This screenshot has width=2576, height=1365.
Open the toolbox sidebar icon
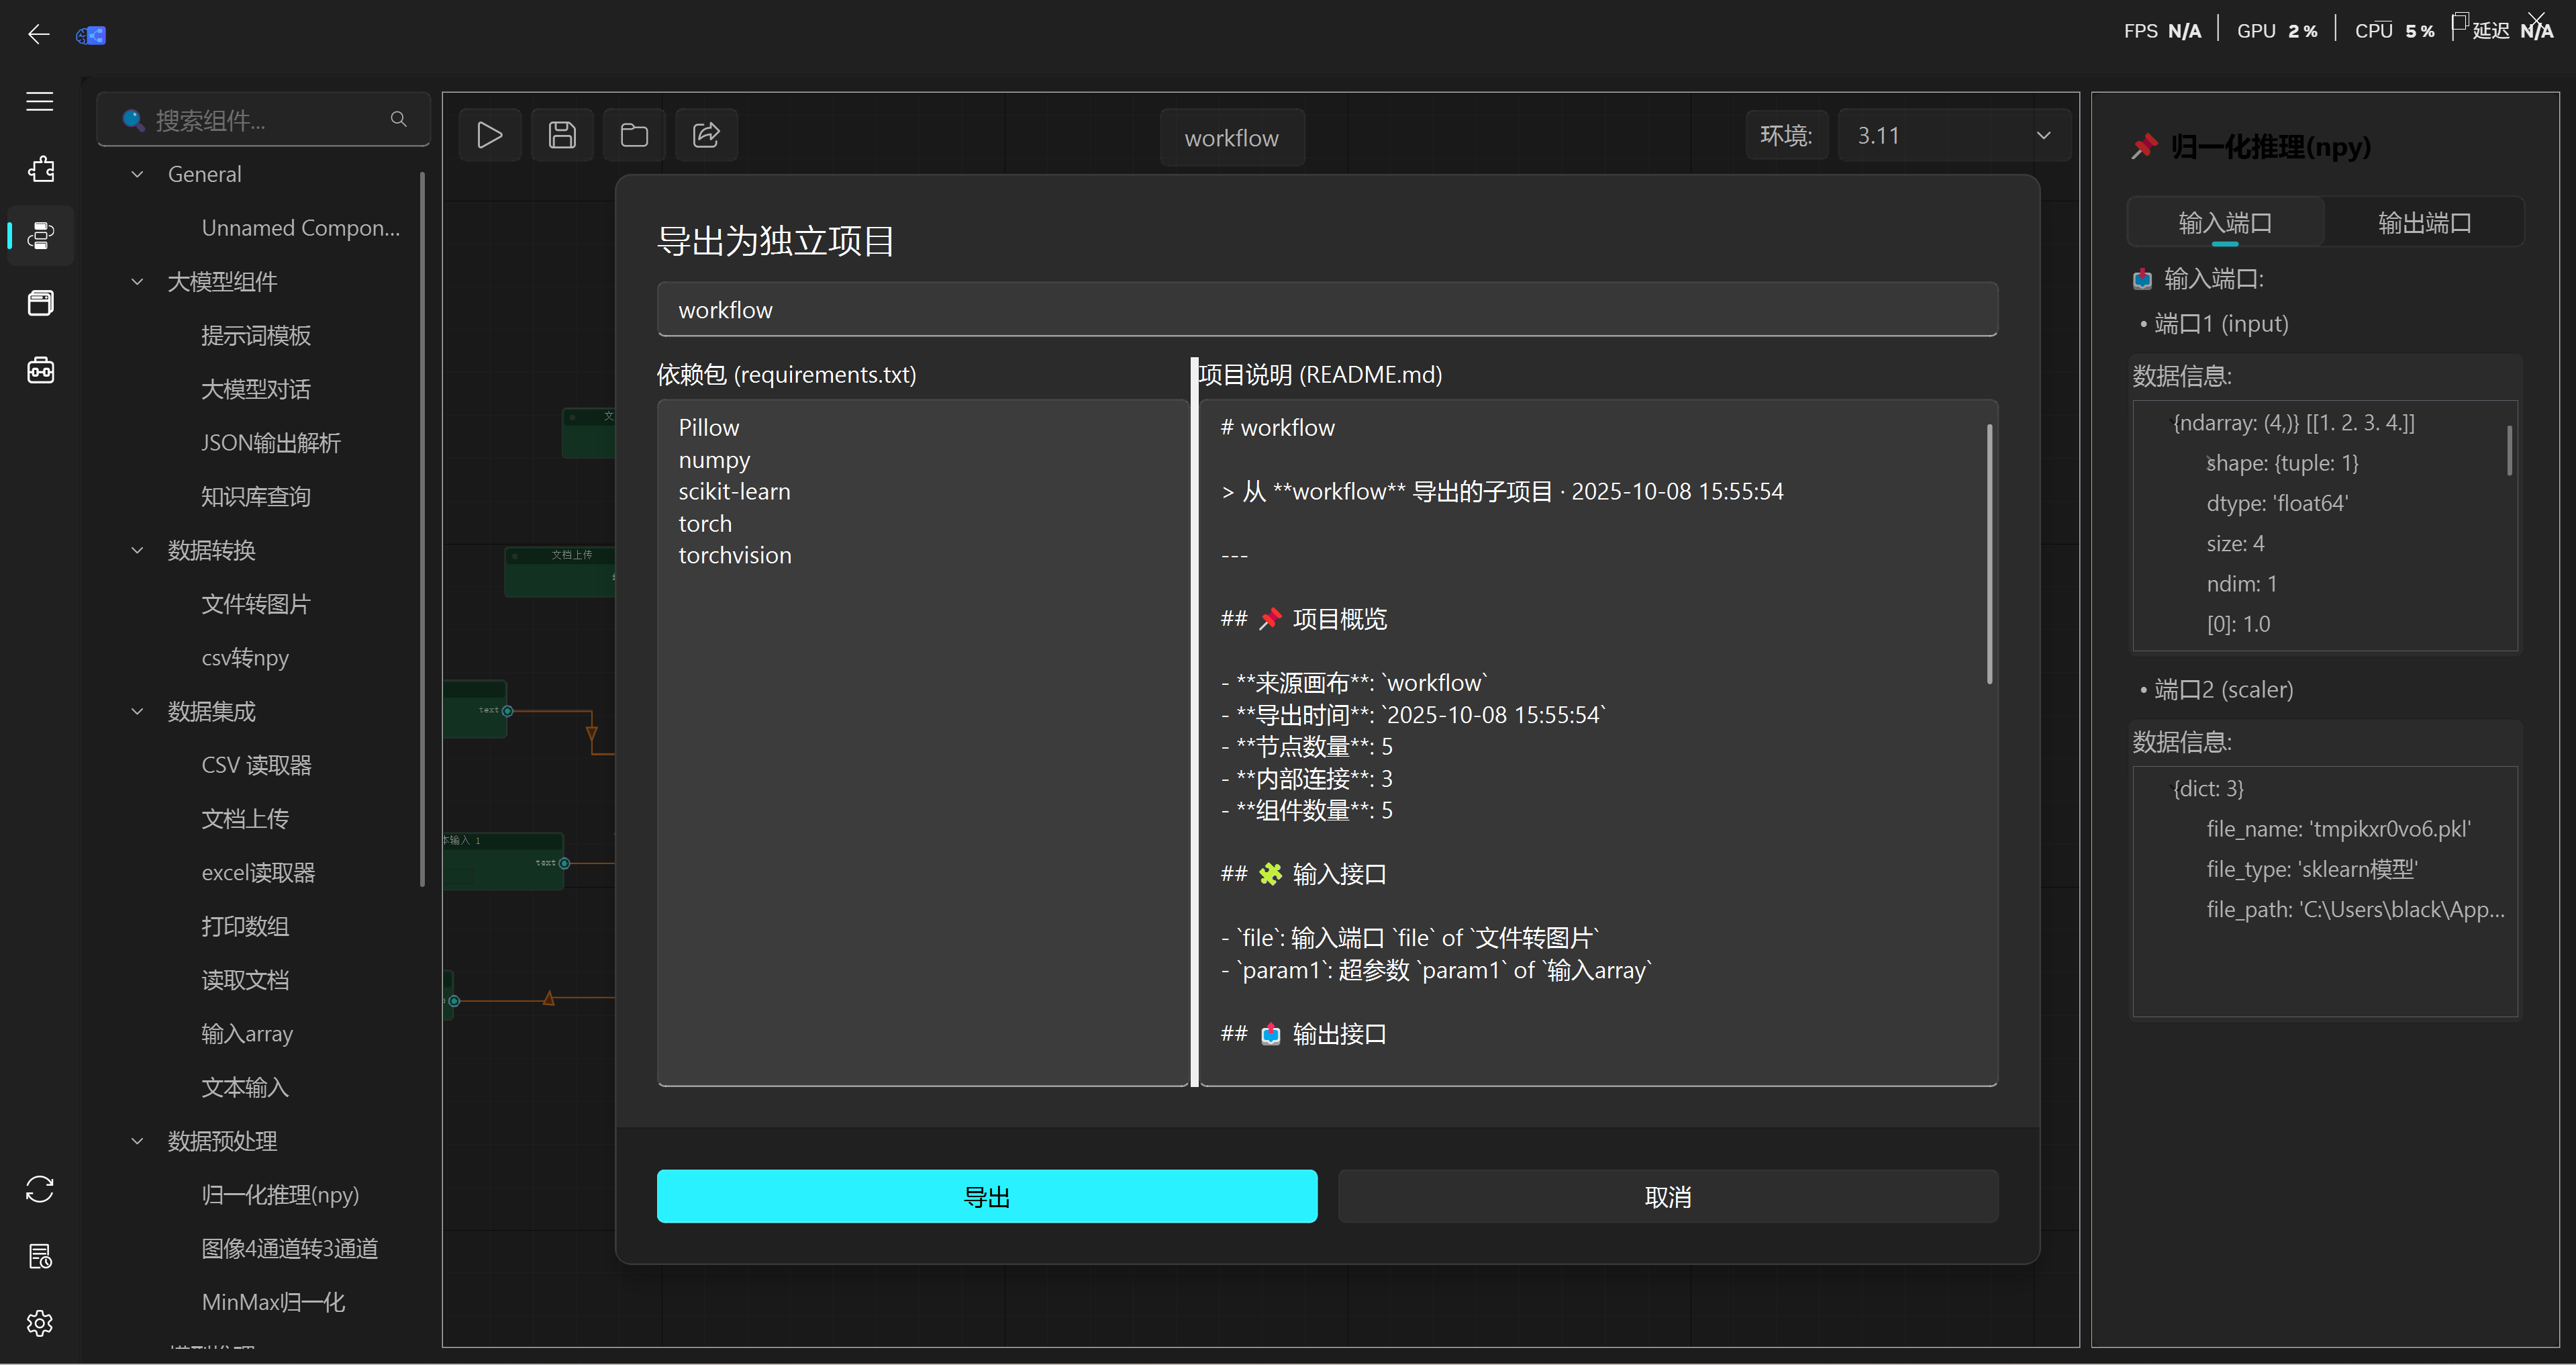40,370
